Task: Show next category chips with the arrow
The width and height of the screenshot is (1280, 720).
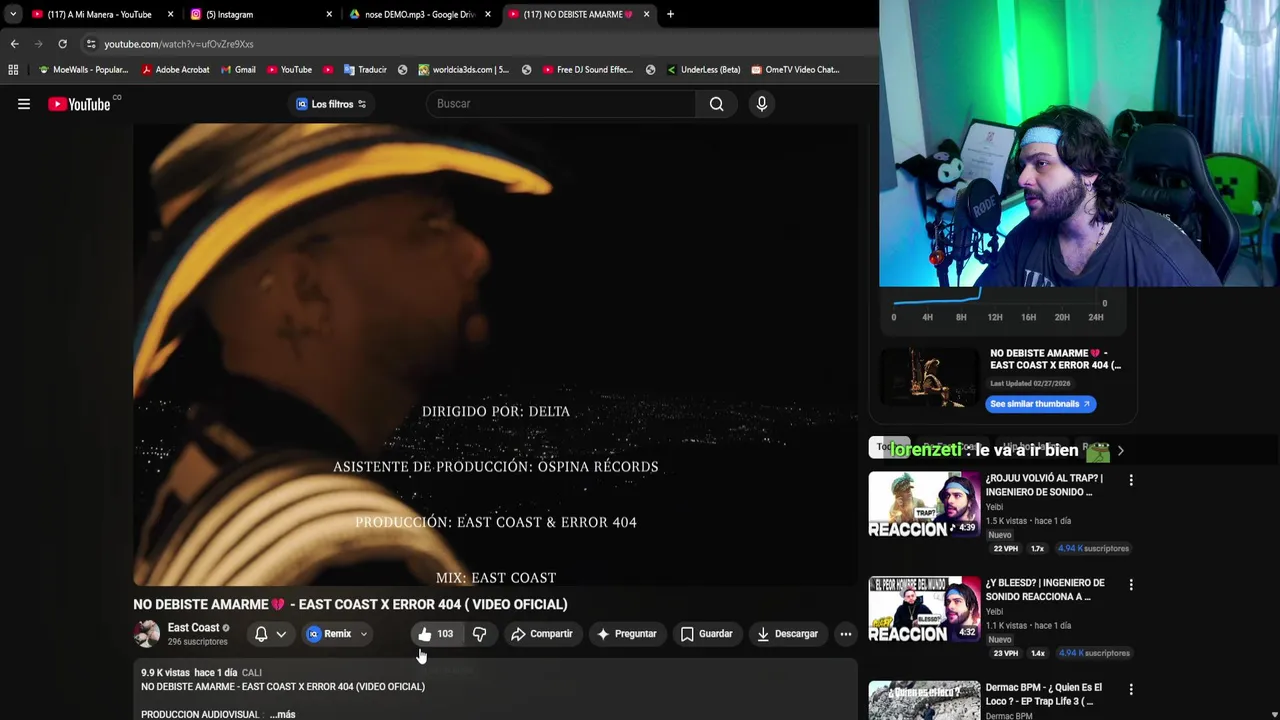Action: click(x=1120, y=451)
